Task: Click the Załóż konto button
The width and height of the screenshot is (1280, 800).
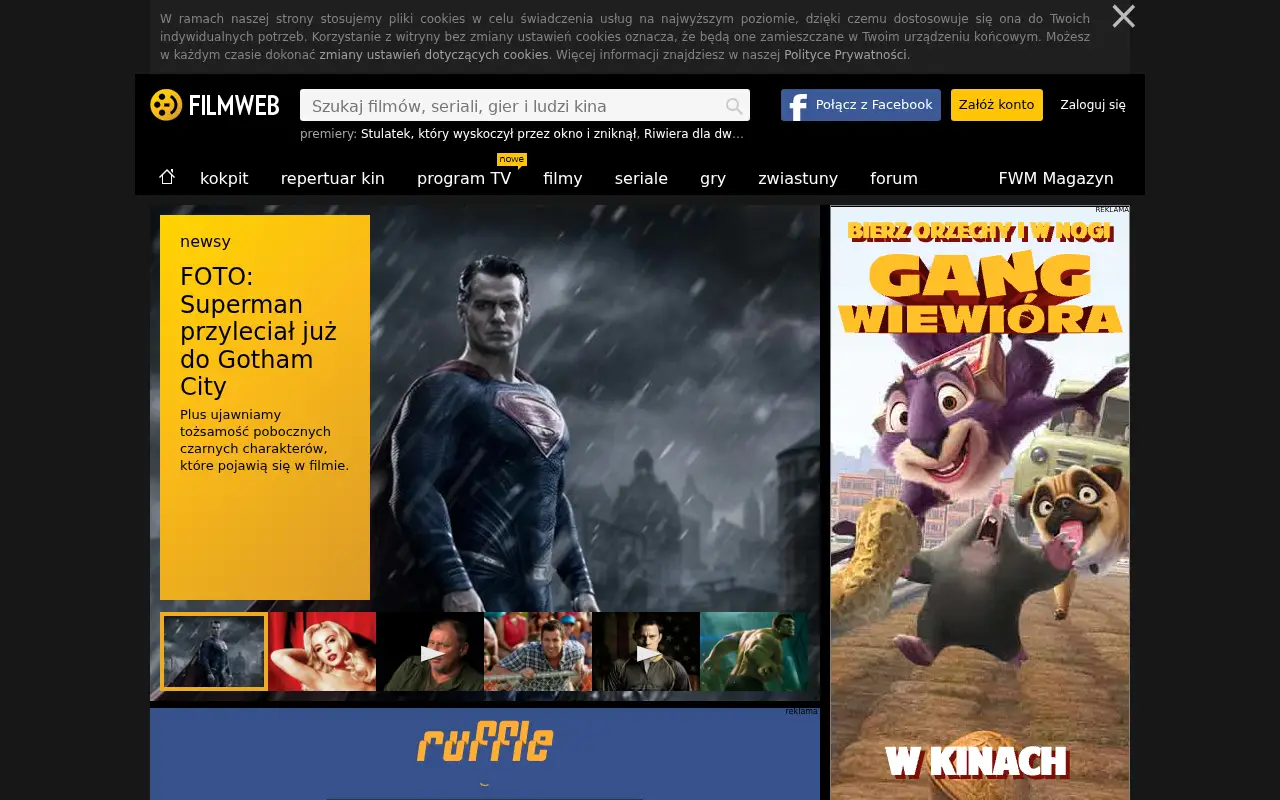Action: pos(996,105)
